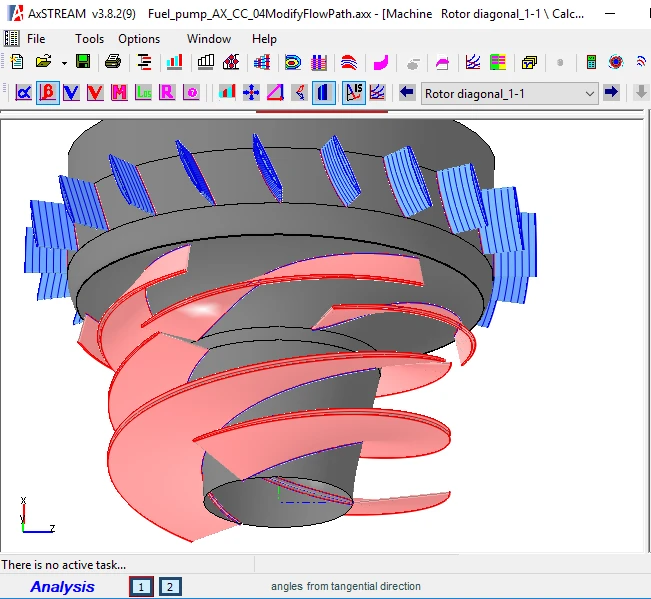651x599 pixels.
Task: Click the Losses 'Los' icon
Action: pos(143,93)
